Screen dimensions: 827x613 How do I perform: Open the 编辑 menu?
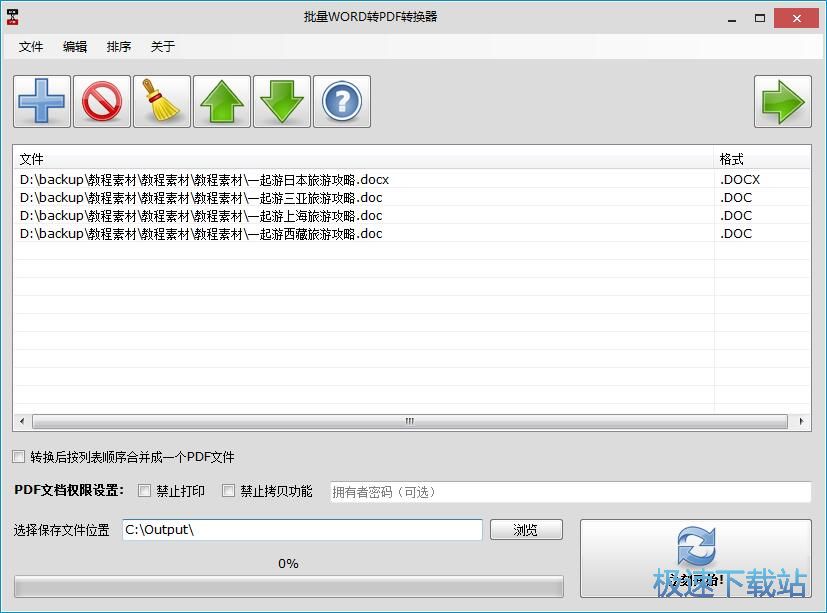75,45
